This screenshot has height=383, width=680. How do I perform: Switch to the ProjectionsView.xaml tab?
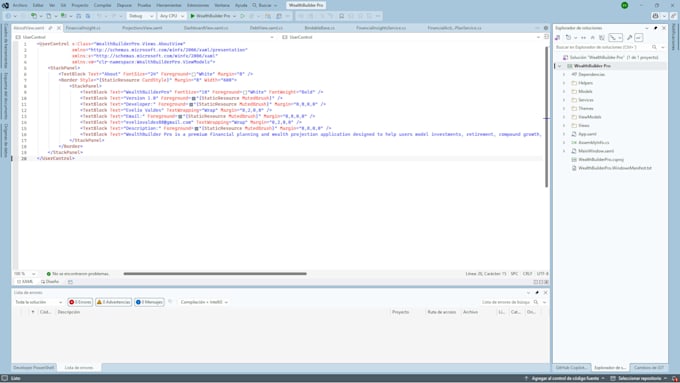(142, 28)
